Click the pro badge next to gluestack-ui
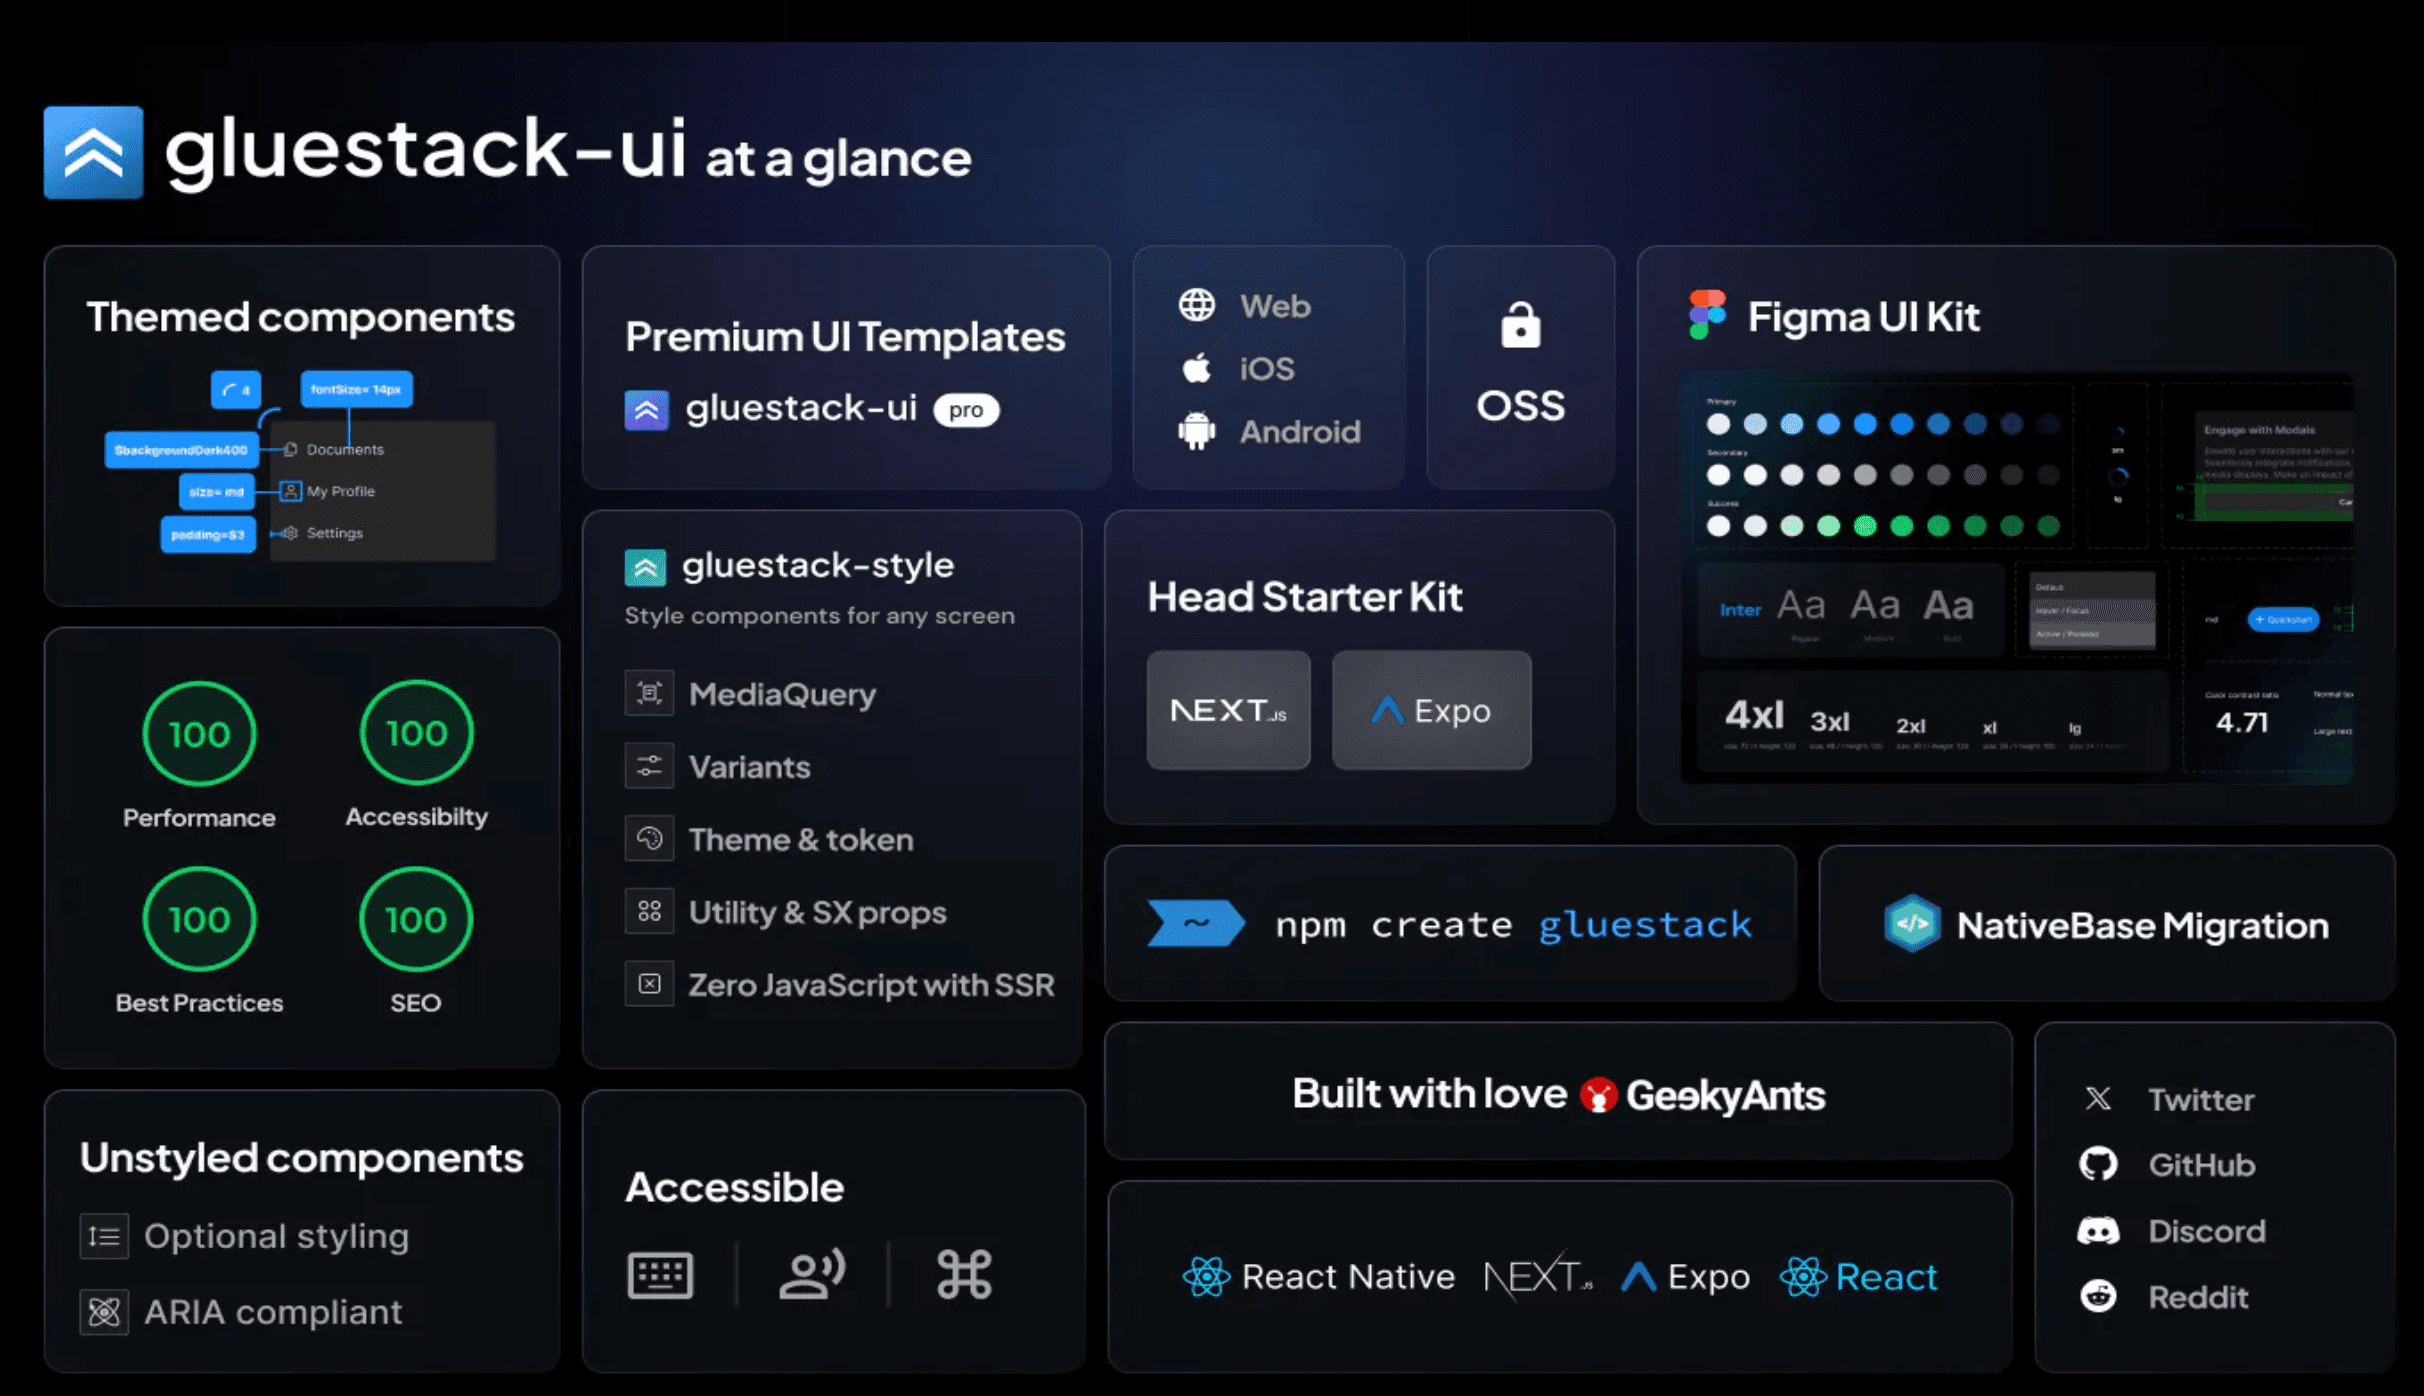This screenshot has height=1396, width=2424. point(966,410)
